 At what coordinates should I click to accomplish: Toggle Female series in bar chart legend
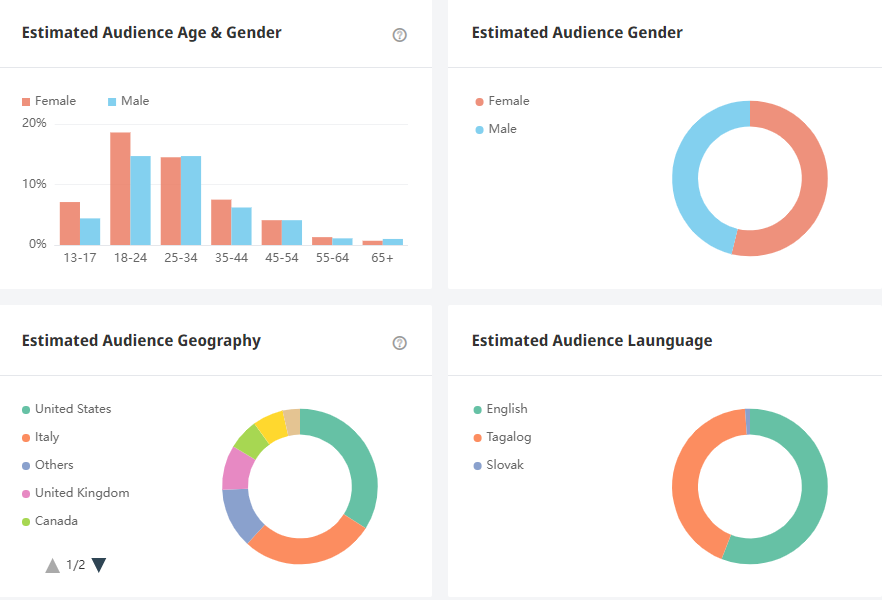click(49, 101)
